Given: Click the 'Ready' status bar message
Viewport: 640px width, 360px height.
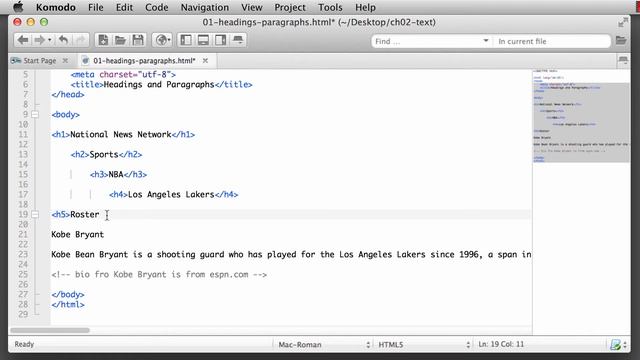Looking at the screenshot, I should coord(24,344).
